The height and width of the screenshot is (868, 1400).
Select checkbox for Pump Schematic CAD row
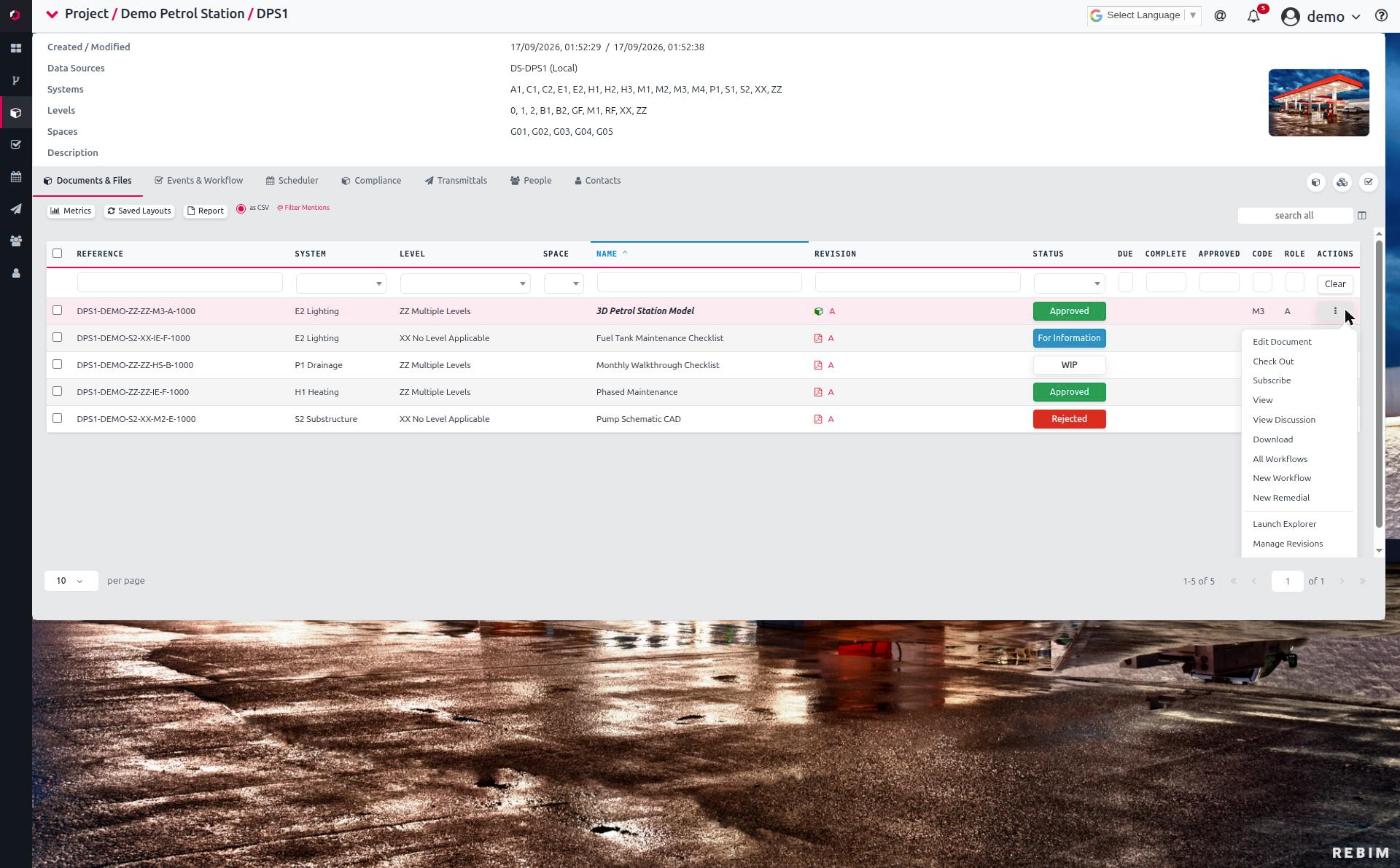[x=57, y=418]
